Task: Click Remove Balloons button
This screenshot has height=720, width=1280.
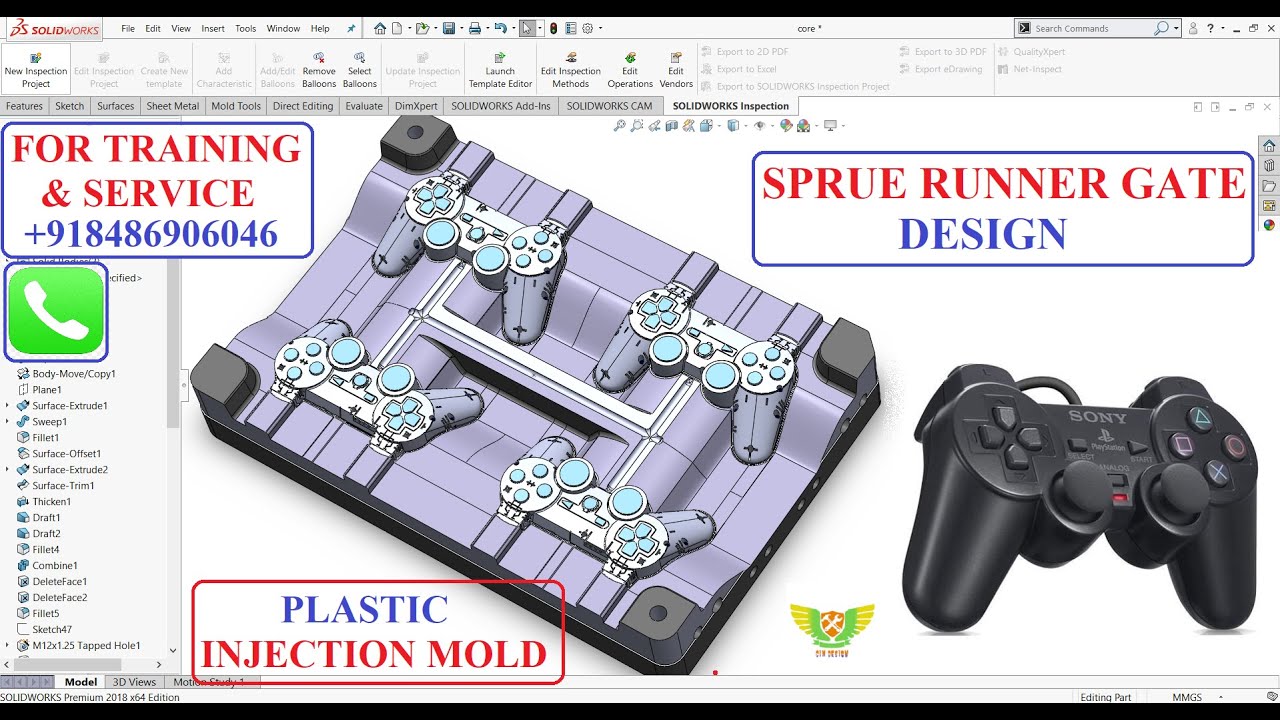Action: (x=319, y=69)
